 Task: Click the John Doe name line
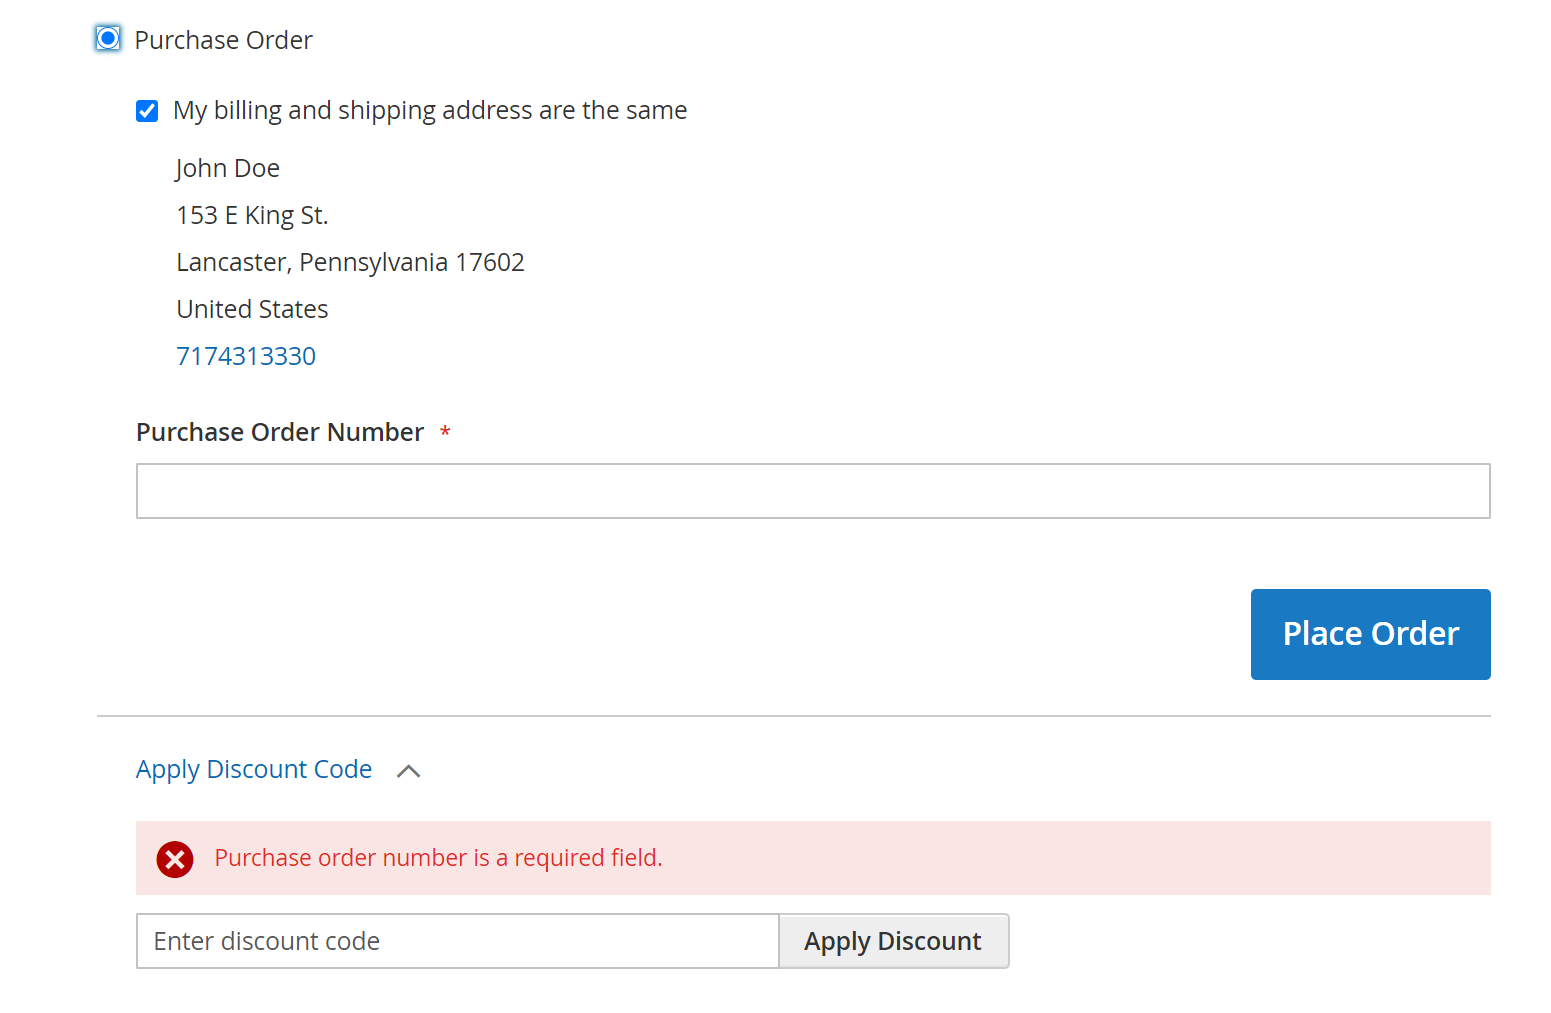(228, 168)
